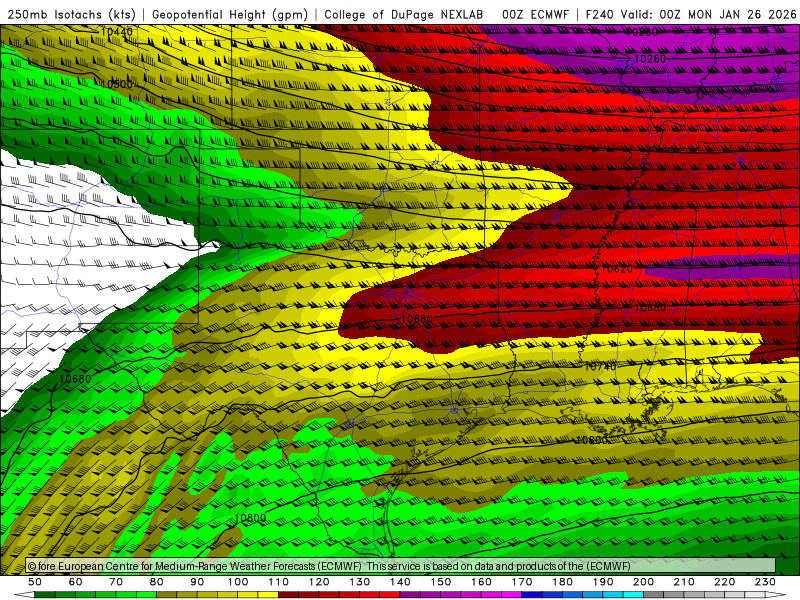800x600 pixels.
Task: Click the cyan swatch just left of 200 tick
Action: 634,595
